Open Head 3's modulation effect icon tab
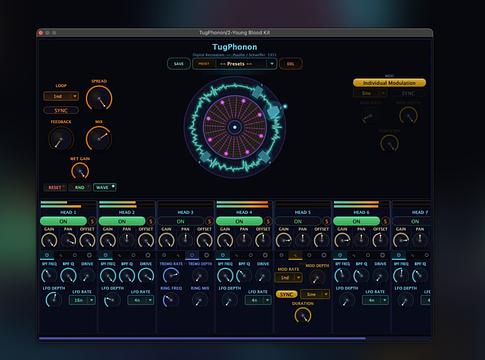485x360 pixels. 178,255
